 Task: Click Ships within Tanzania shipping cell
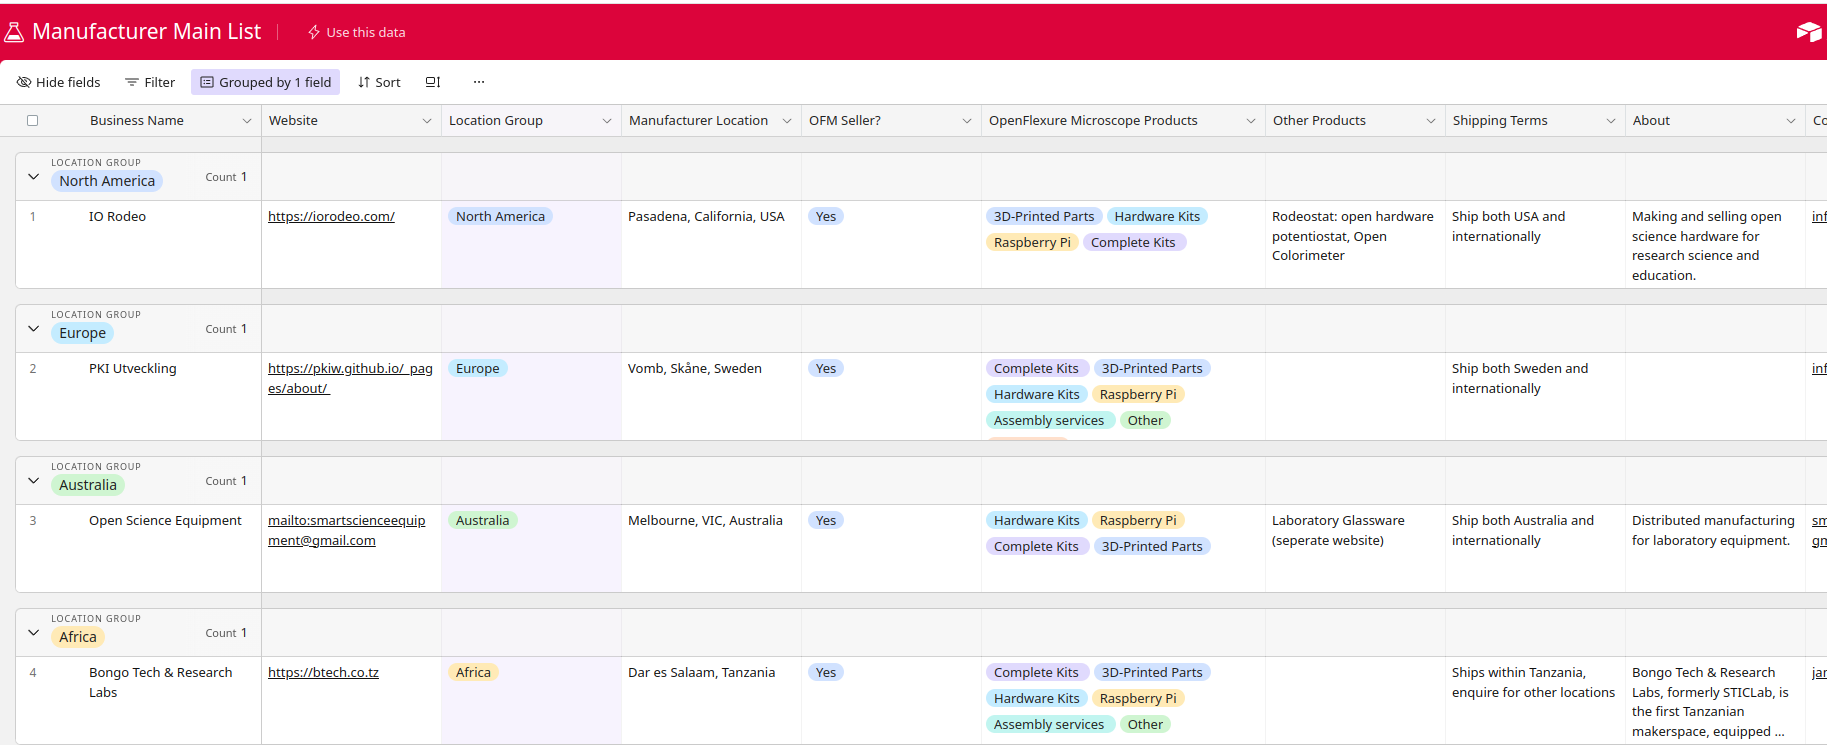(1535, 700)
